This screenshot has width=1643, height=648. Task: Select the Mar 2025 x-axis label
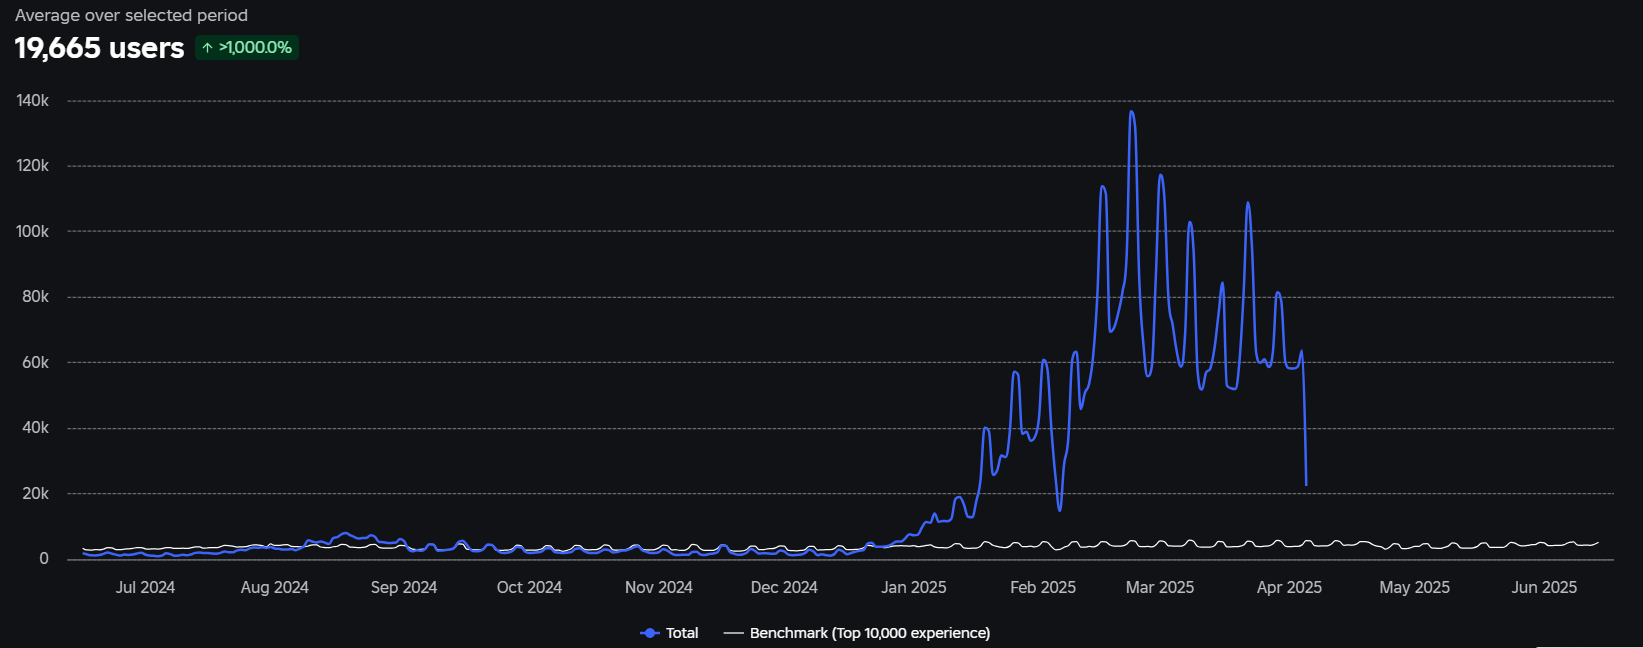point(1160,587)
